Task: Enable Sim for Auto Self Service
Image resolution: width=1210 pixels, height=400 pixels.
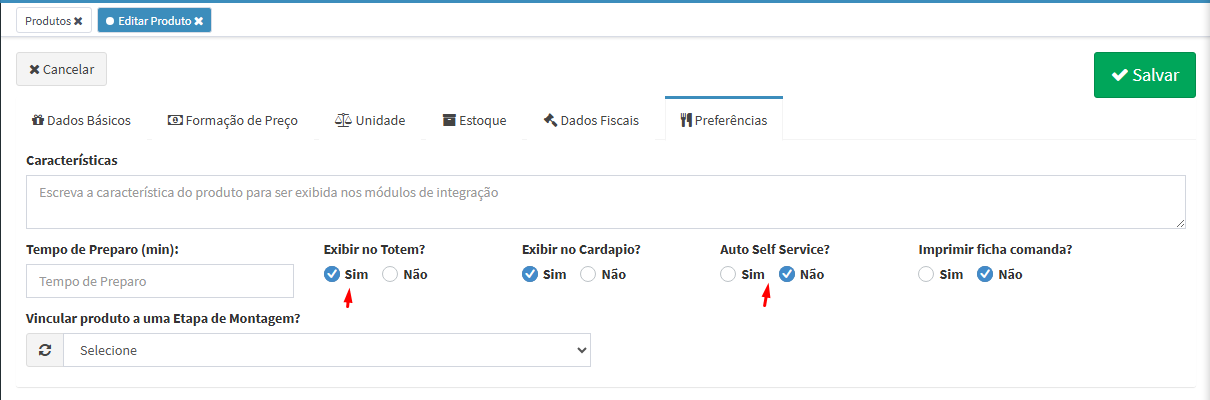Action: click(728, 274)
